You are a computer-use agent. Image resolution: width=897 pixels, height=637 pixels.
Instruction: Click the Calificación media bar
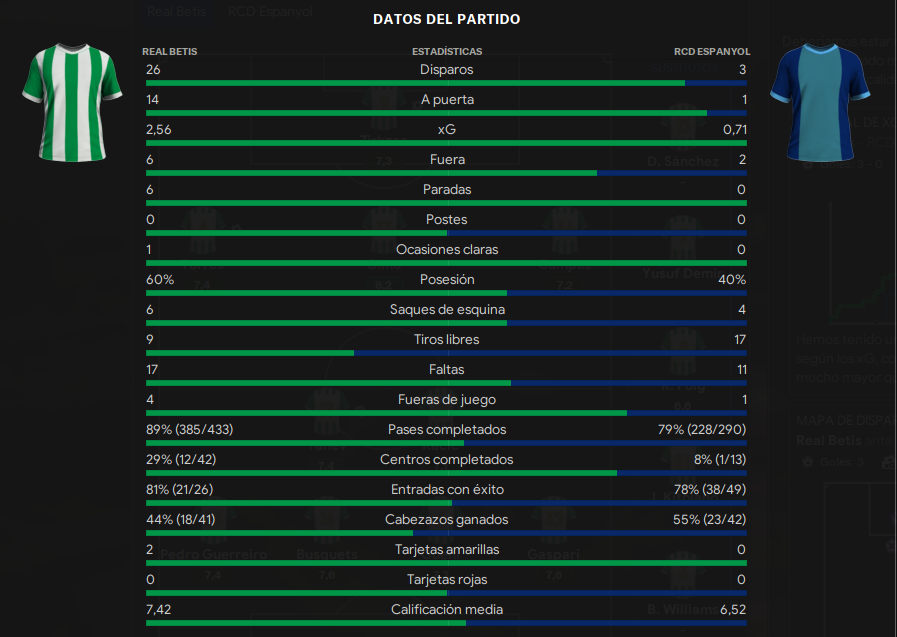(x=446, y=623)
